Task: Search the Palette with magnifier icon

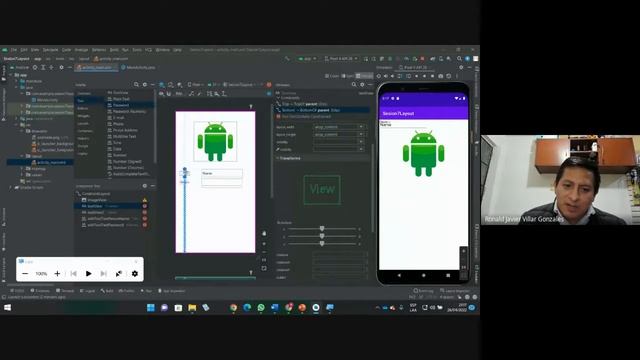Action: pos(136,85)
